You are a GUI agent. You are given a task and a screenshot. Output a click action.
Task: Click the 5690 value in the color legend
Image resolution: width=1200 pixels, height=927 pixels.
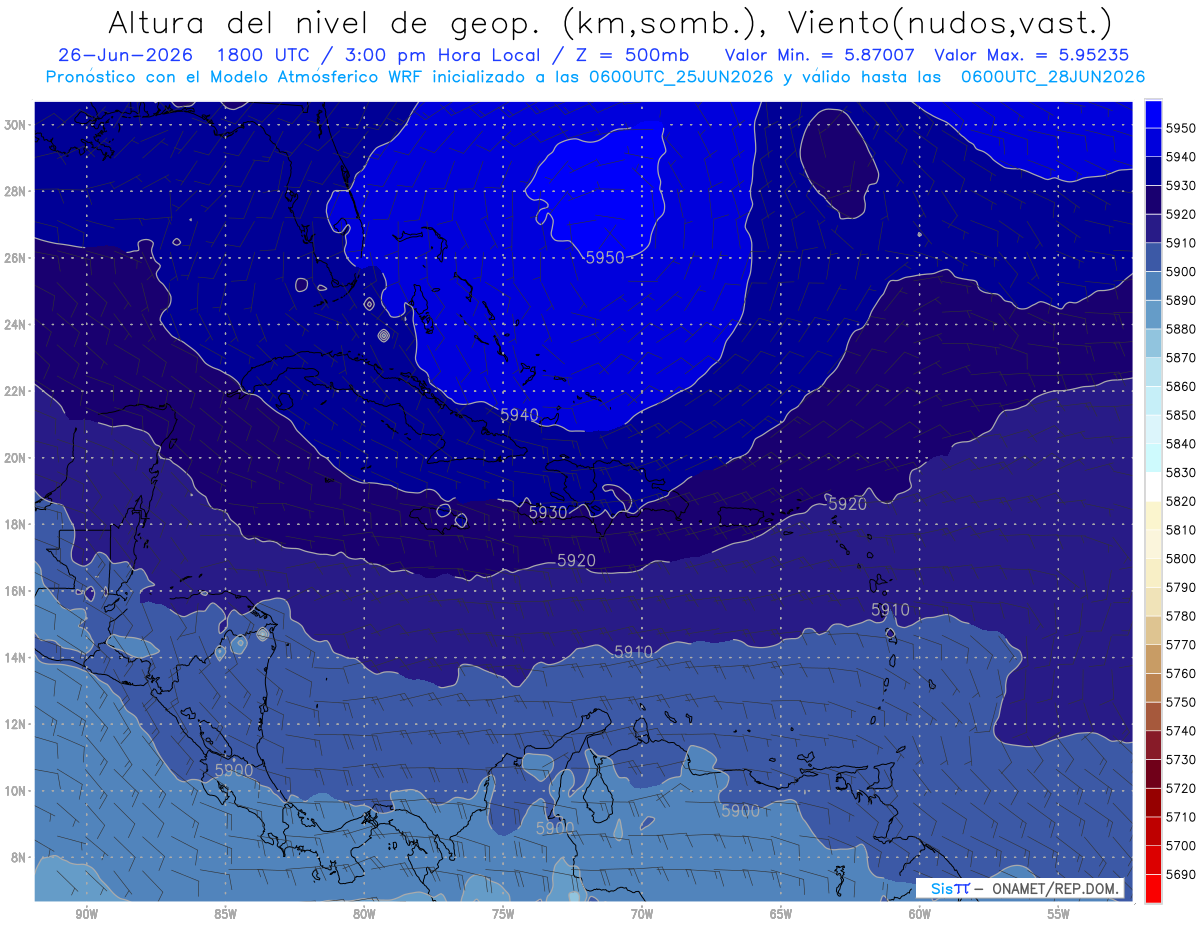click(1181, 874)
